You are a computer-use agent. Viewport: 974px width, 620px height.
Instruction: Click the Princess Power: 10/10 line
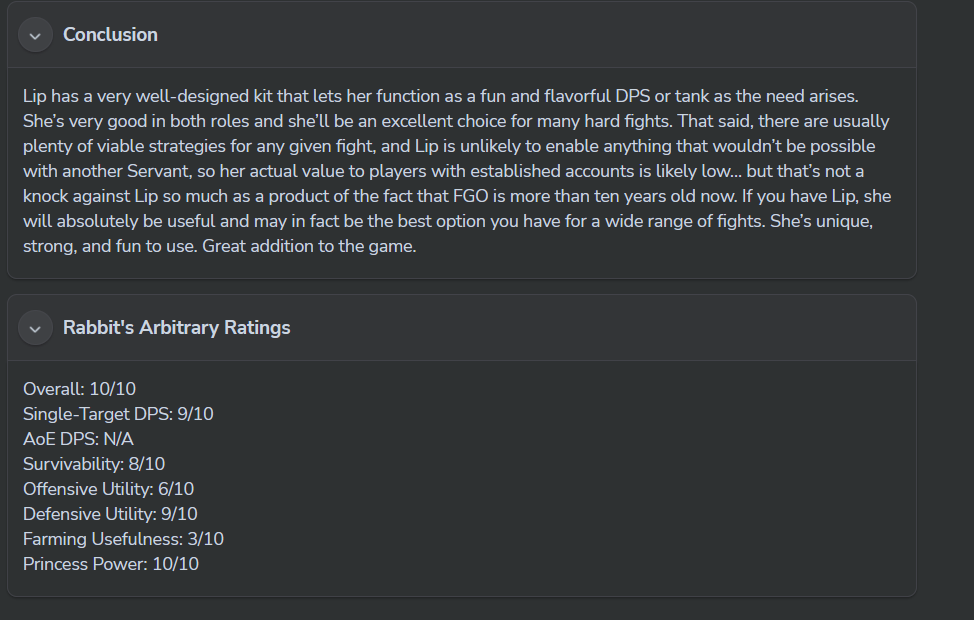pos(111,564)
